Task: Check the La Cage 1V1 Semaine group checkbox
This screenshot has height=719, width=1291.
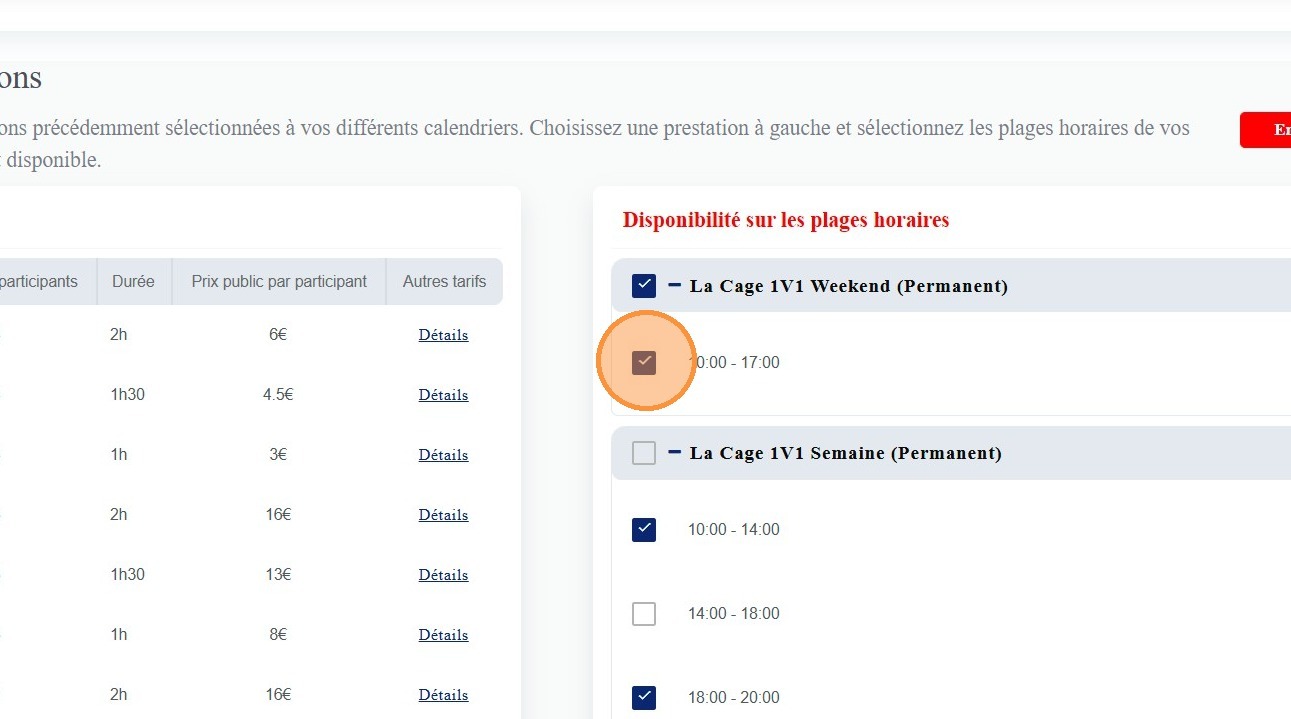Action: coord(644,453)
